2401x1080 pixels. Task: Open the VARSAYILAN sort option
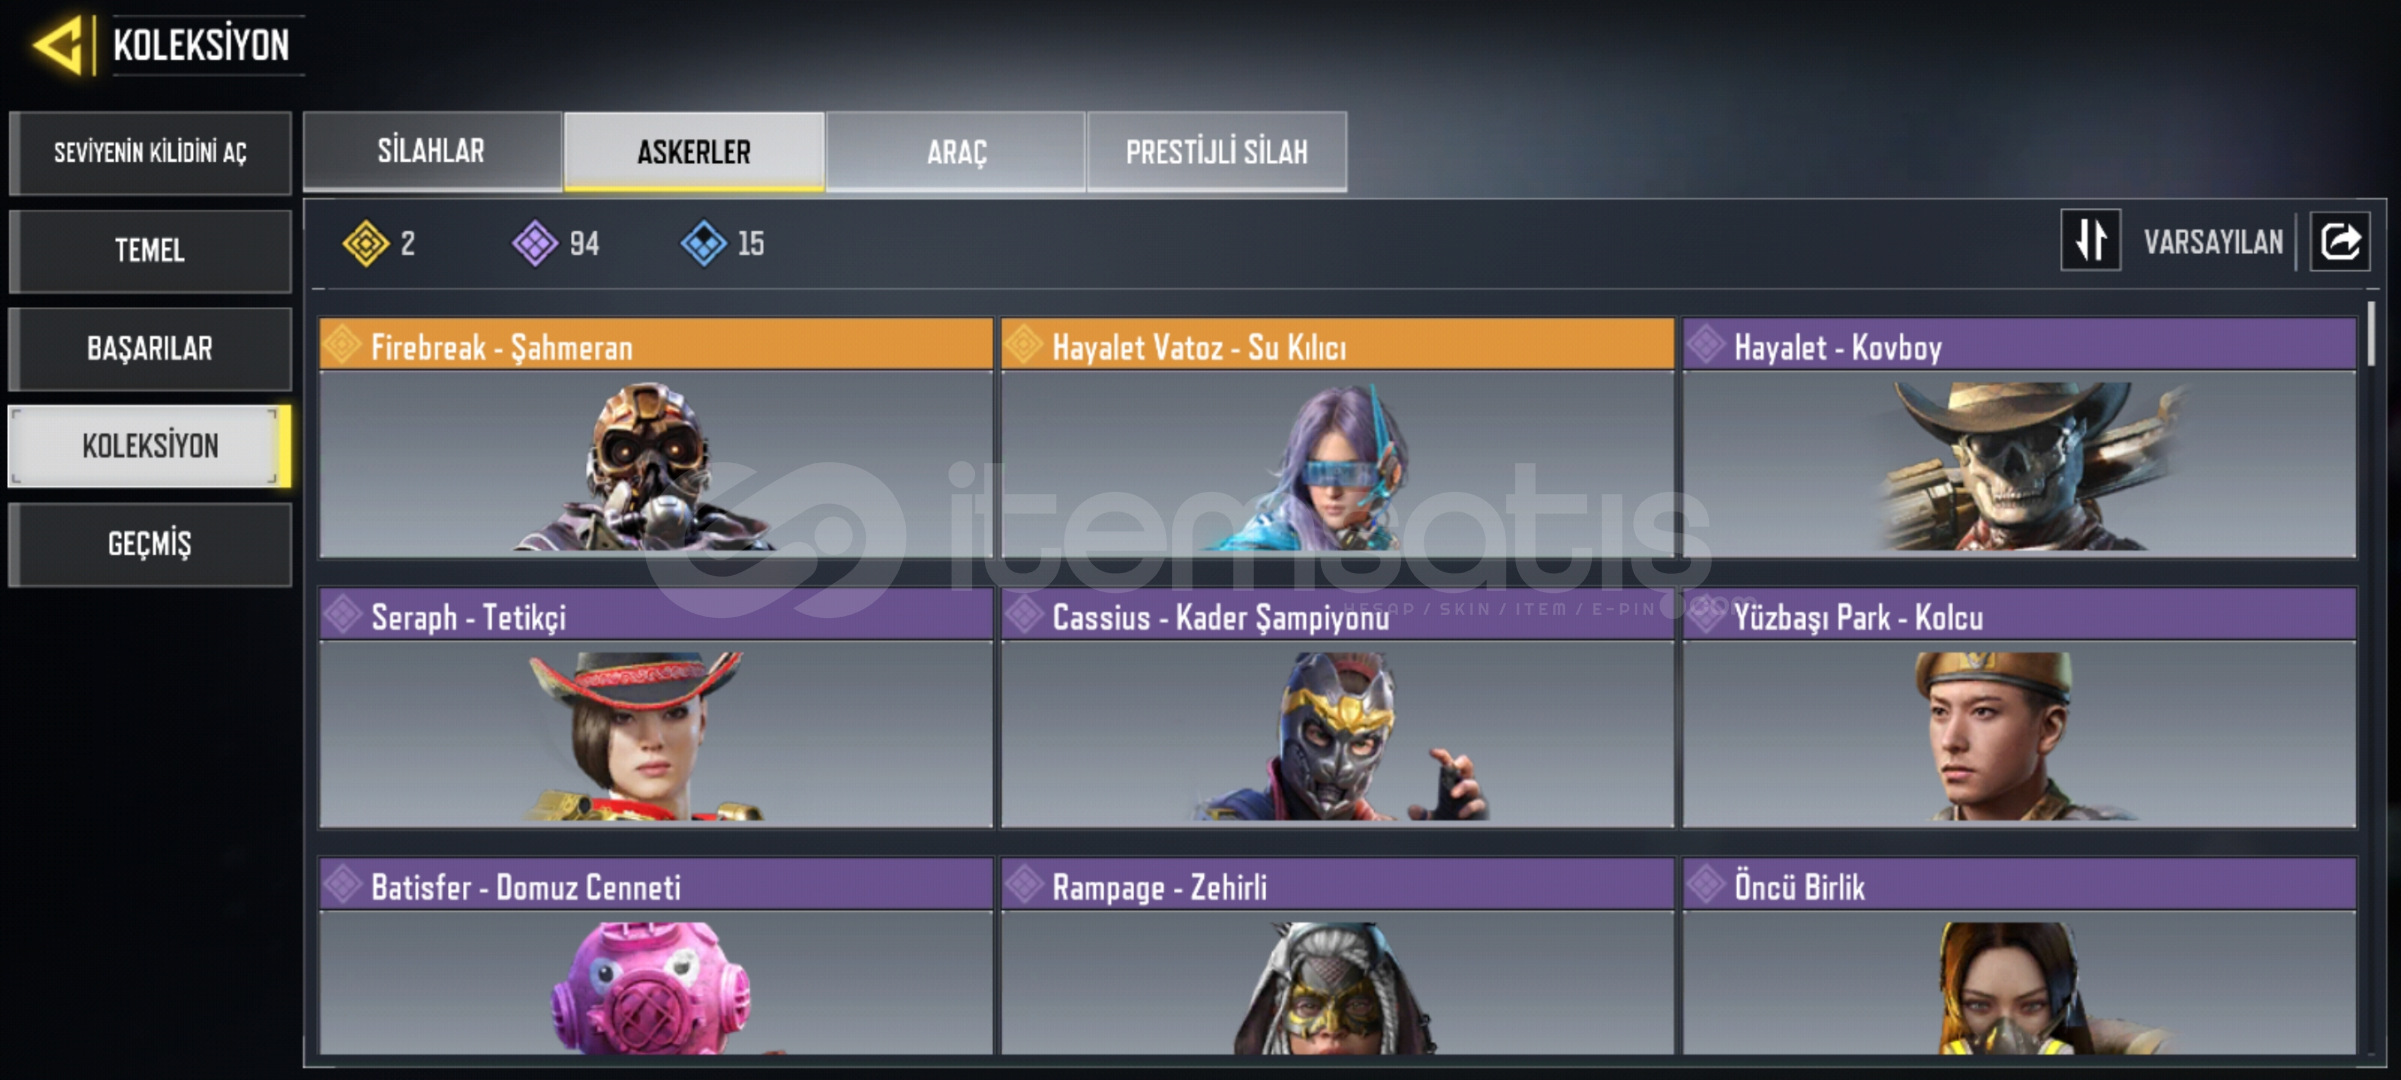[x=2213, y=242]
